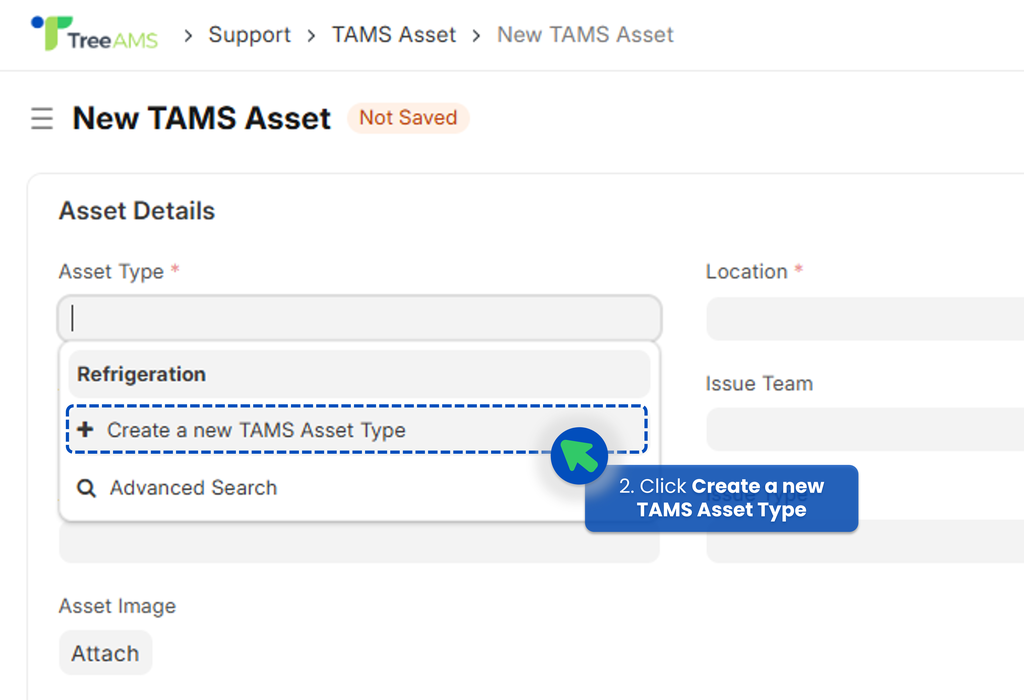The width and height of the screenshot is (1024, 700).
Task: Open the Issue Team field
Action: (865, 430)
